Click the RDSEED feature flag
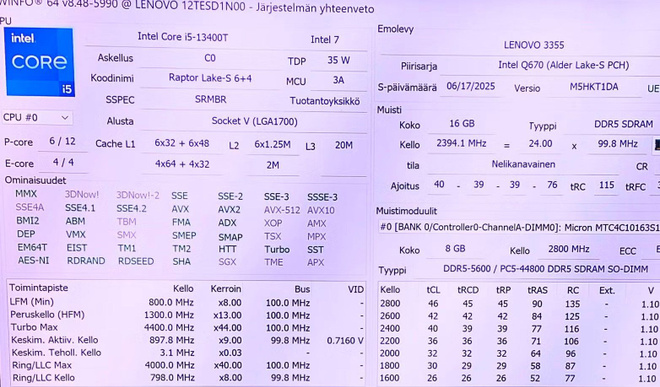Viewport: 660px width, 387px height. click(136, 262)
